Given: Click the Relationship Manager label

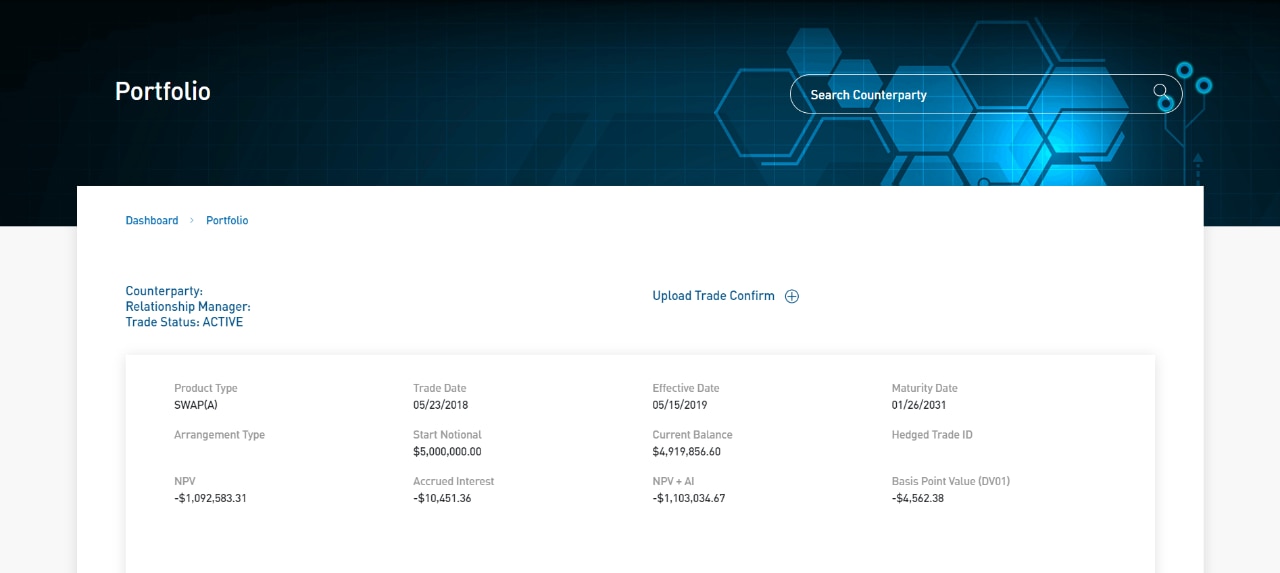Looking at the screenshot, I should pyautogui.click(x=188, y=307).
